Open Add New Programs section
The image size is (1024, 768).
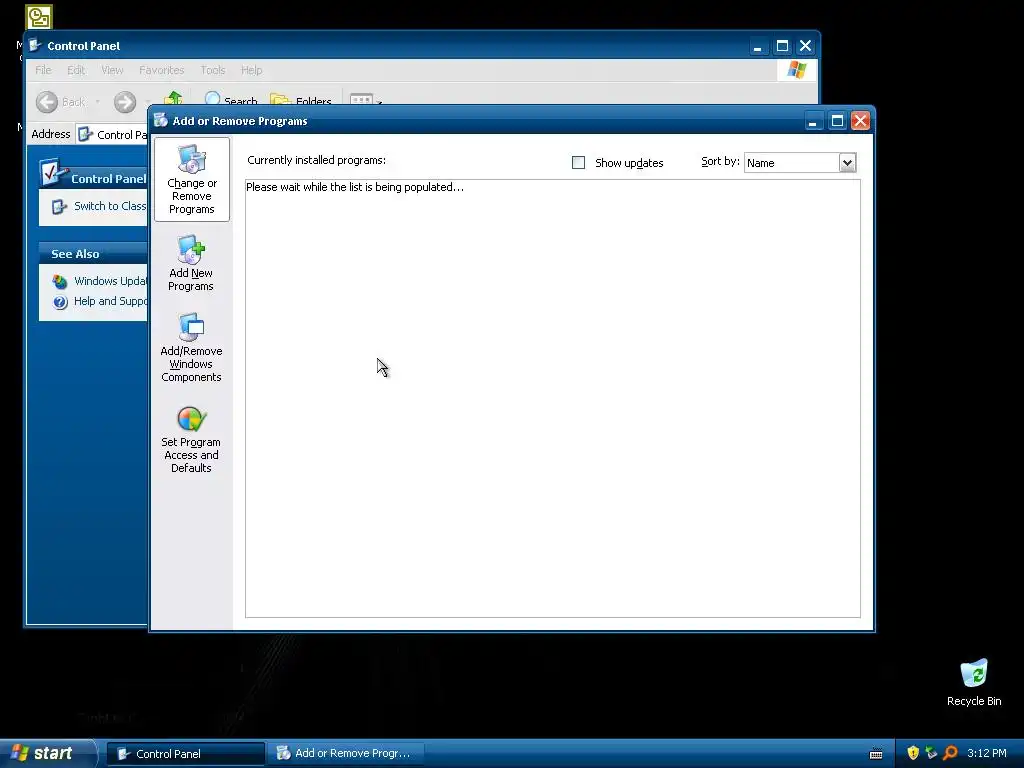tap(191, 263)
